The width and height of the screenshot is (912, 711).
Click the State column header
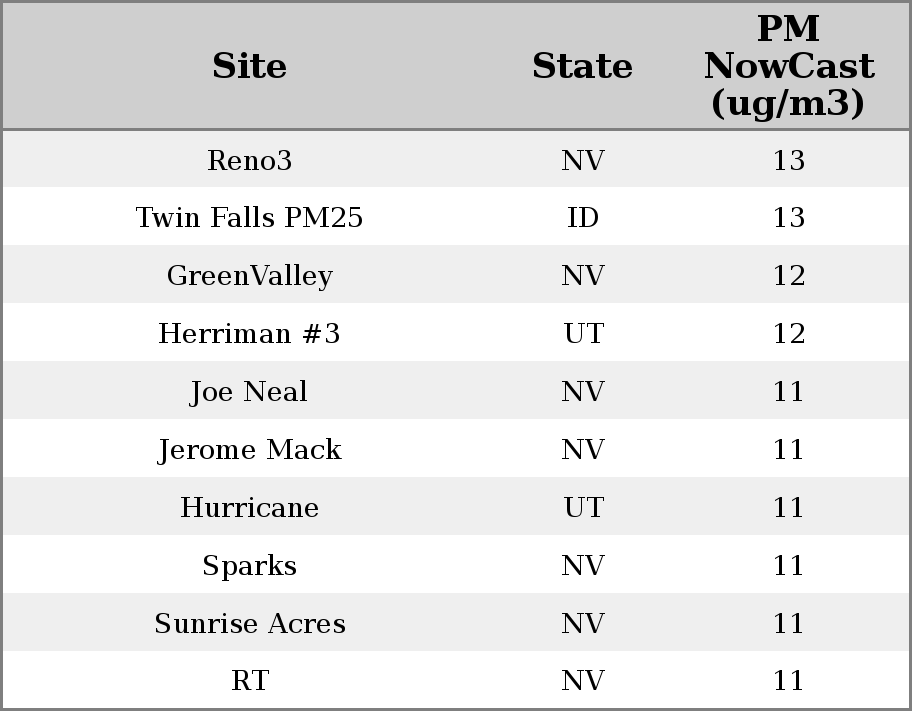pyautogui.click(x=582, y=66)
